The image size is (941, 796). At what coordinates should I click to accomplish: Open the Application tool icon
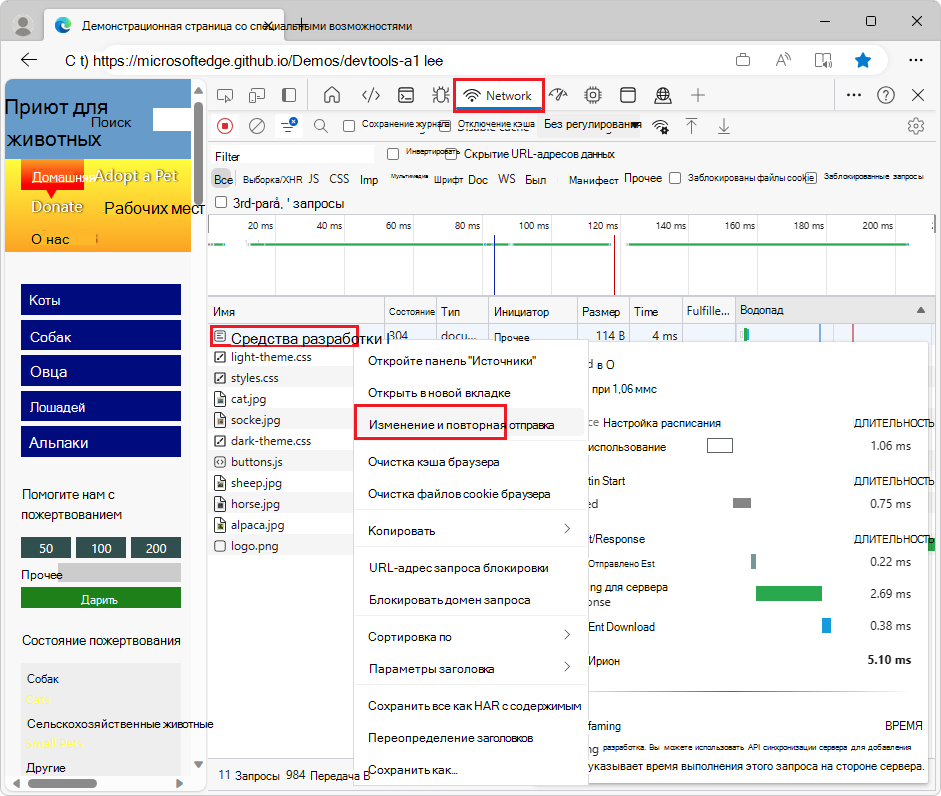coord(628,95)
